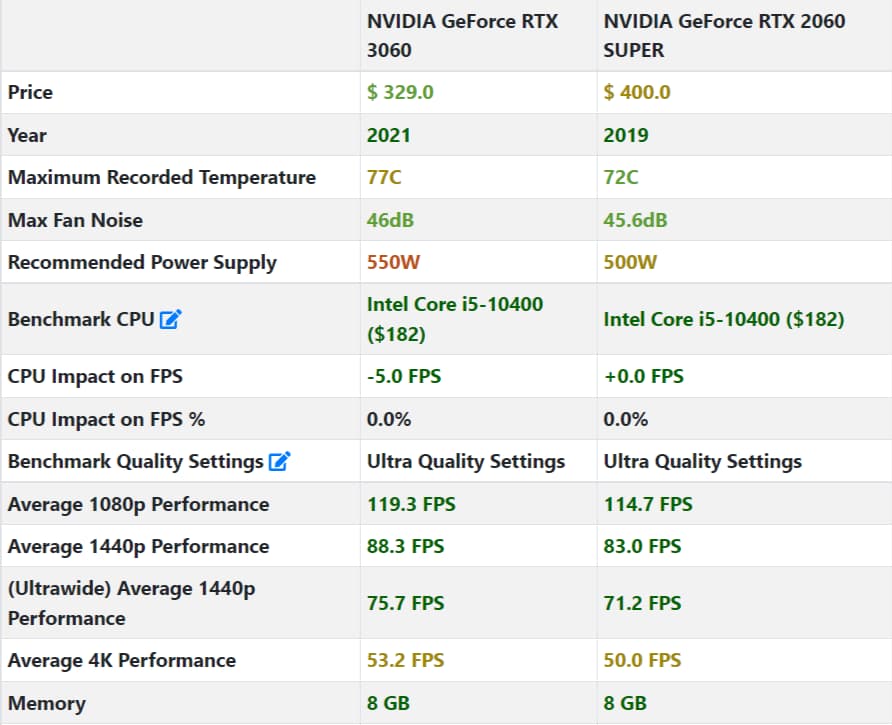The height and width of the screenshot is (725, 892).
Task: Click the 75.7 FPS ultrawide performance value
Action: click(x=406, y=603)
